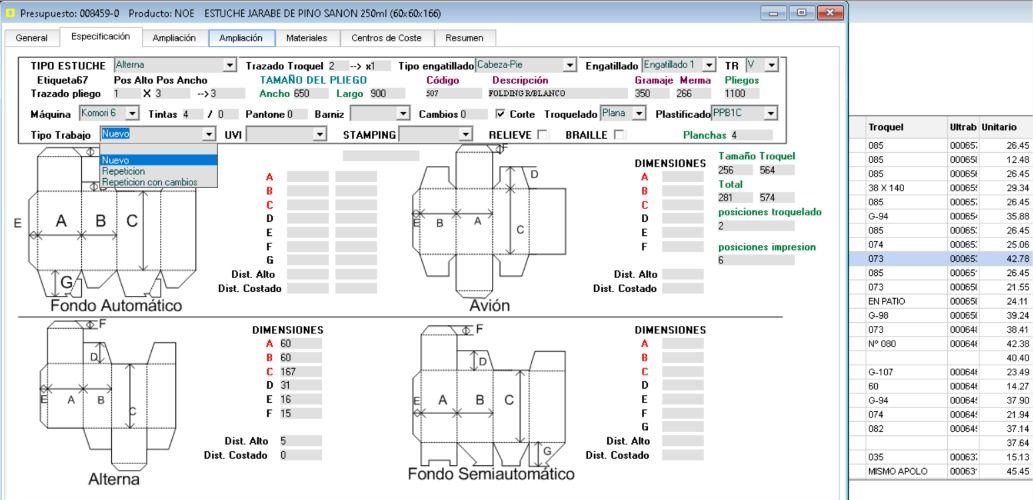
Task: Click the application icon in title bar
Action: click(10, 13)
